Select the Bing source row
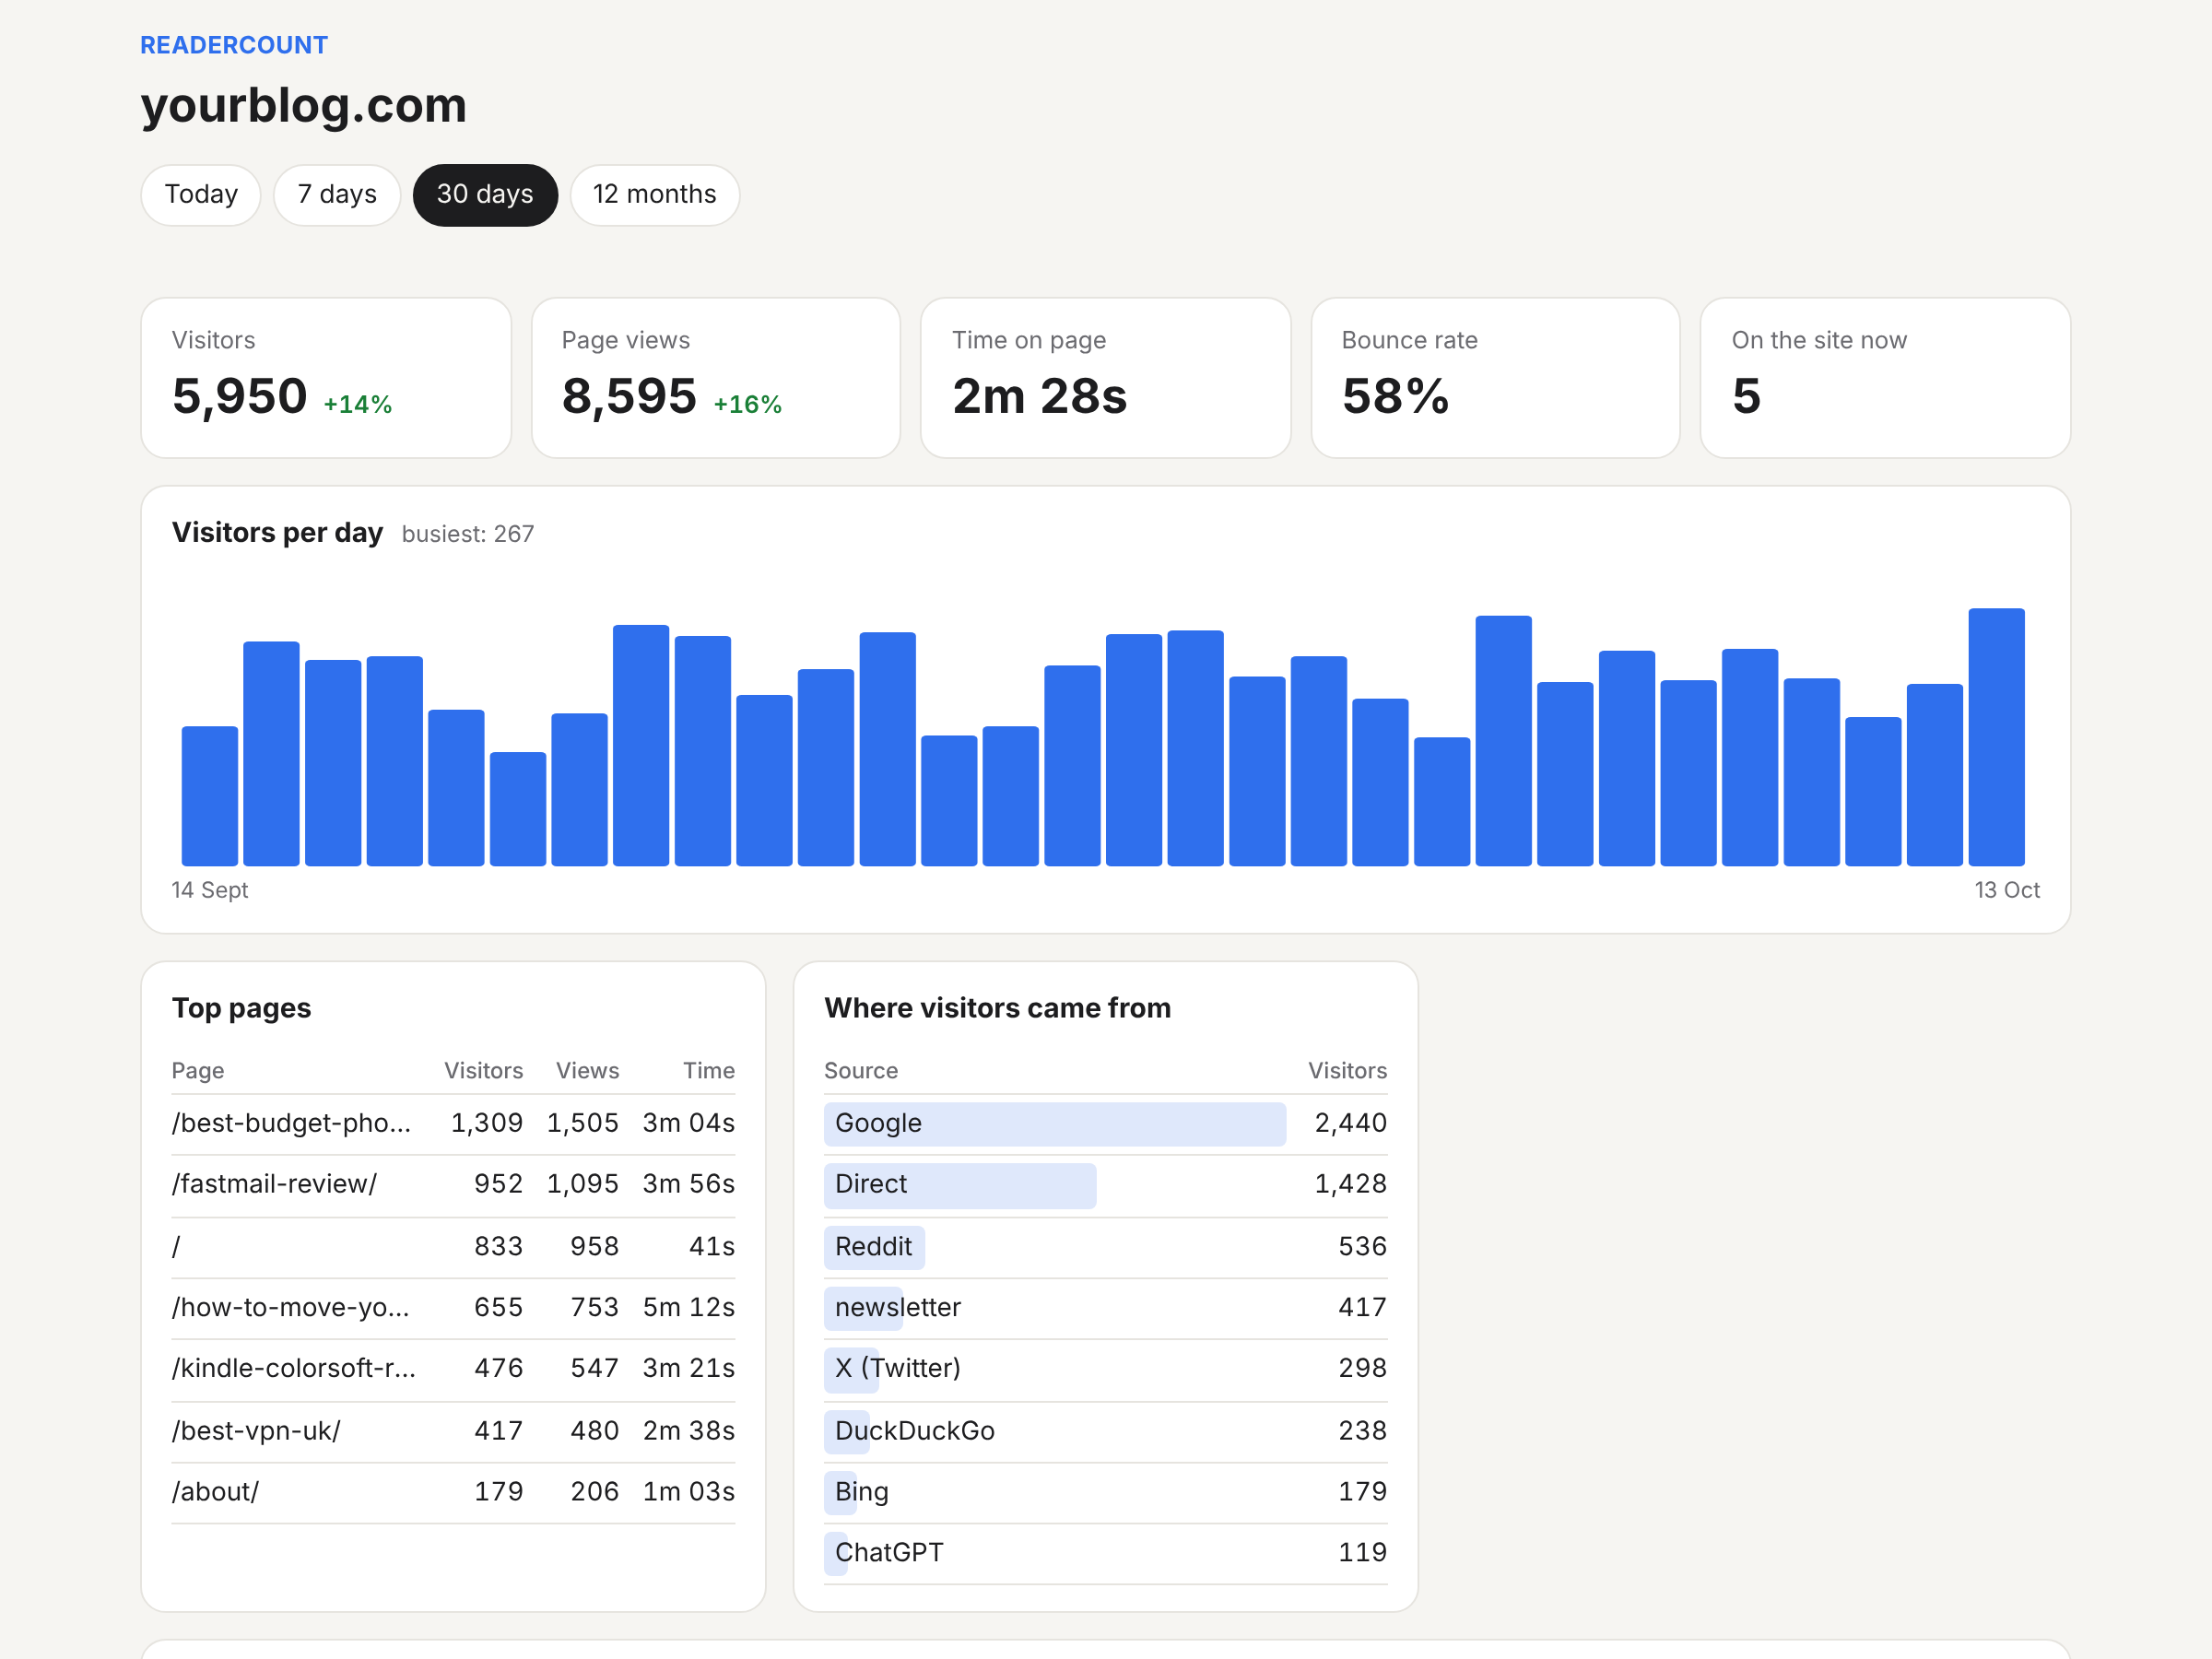The image size is (2212, 1659). [x=1105, y=1493]
